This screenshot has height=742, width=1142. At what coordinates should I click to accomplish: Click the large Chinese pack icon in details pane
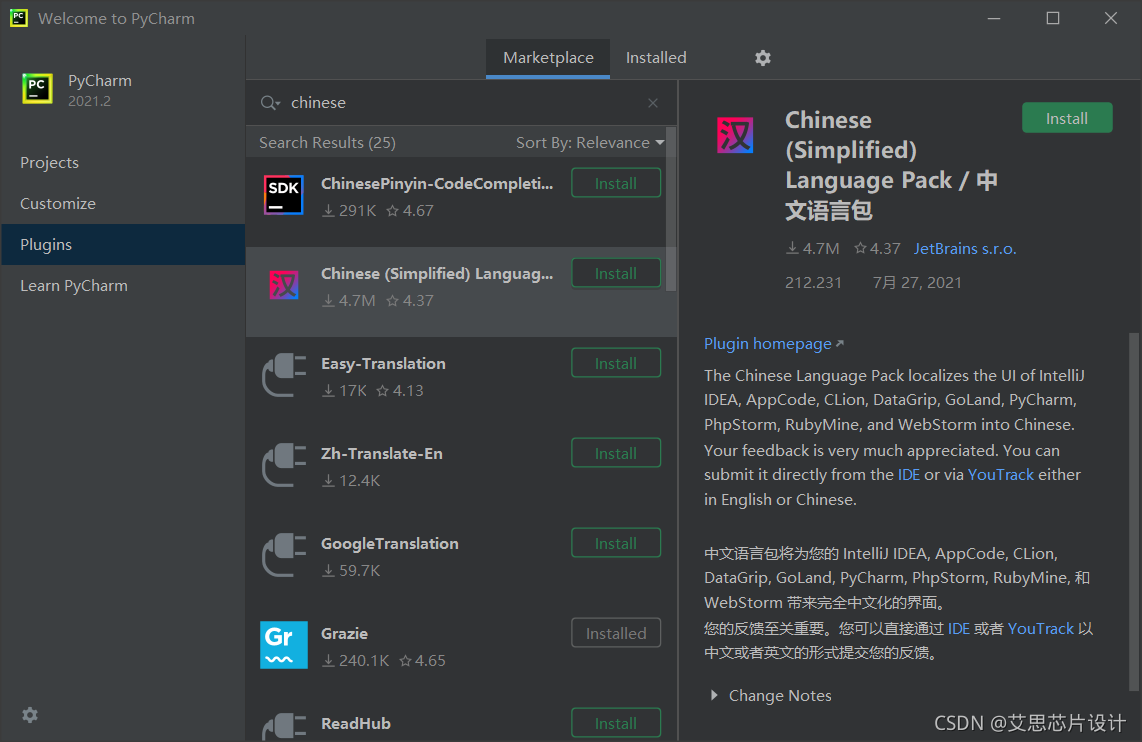735,135
